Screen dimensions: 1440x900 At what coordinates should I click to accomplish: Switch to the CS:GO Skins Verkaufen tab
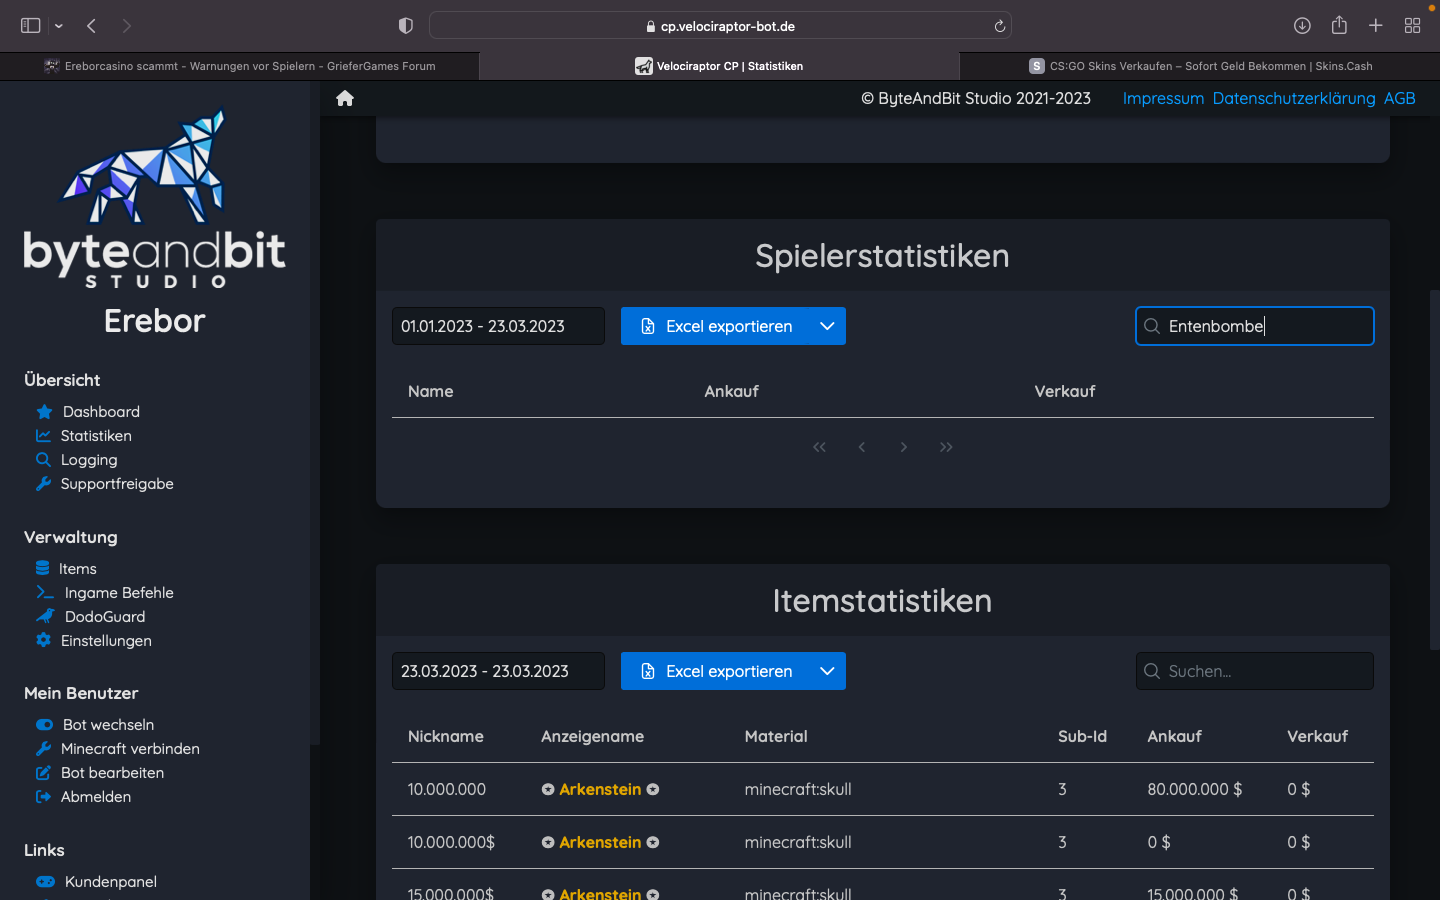(1200, 66)
